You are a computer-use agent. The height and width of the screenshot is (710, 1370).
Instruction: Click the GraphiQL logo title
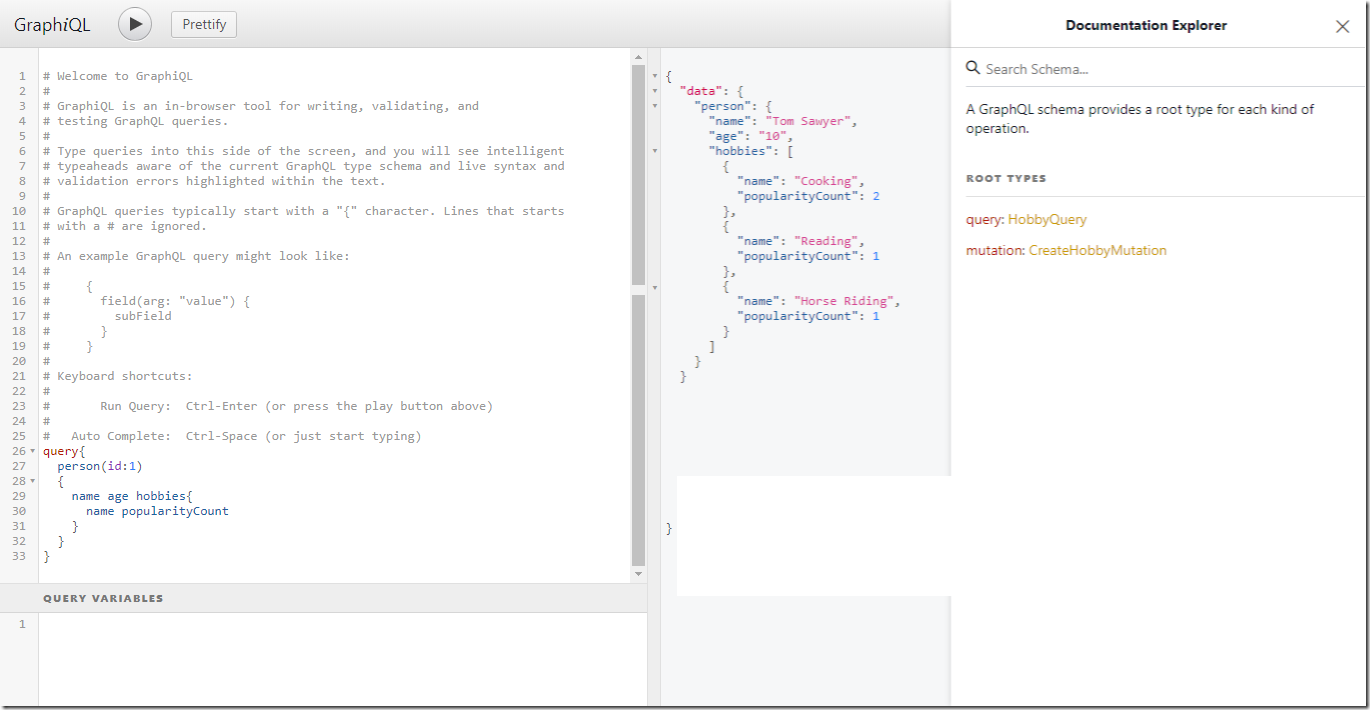pyautogui.click(x=52, y=25)
